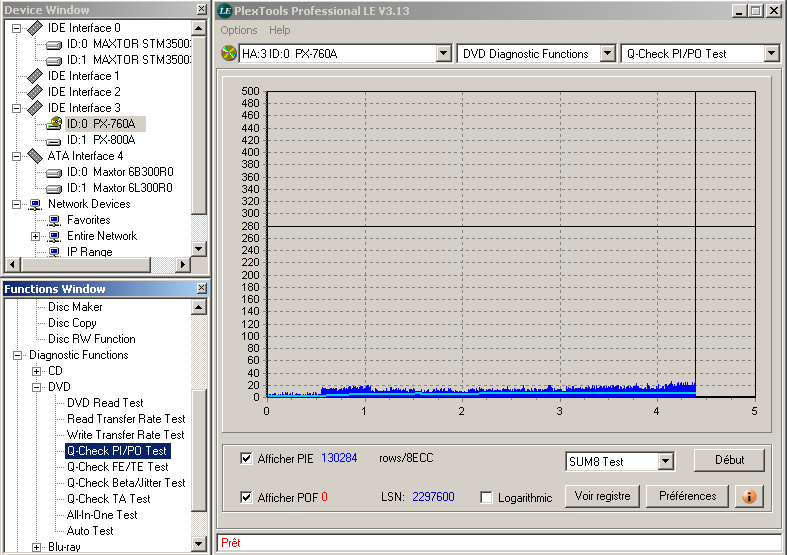The image size is (787, 555).
Task: Click Device Window horizontal scroll left arrow
Action: point(13,264)
